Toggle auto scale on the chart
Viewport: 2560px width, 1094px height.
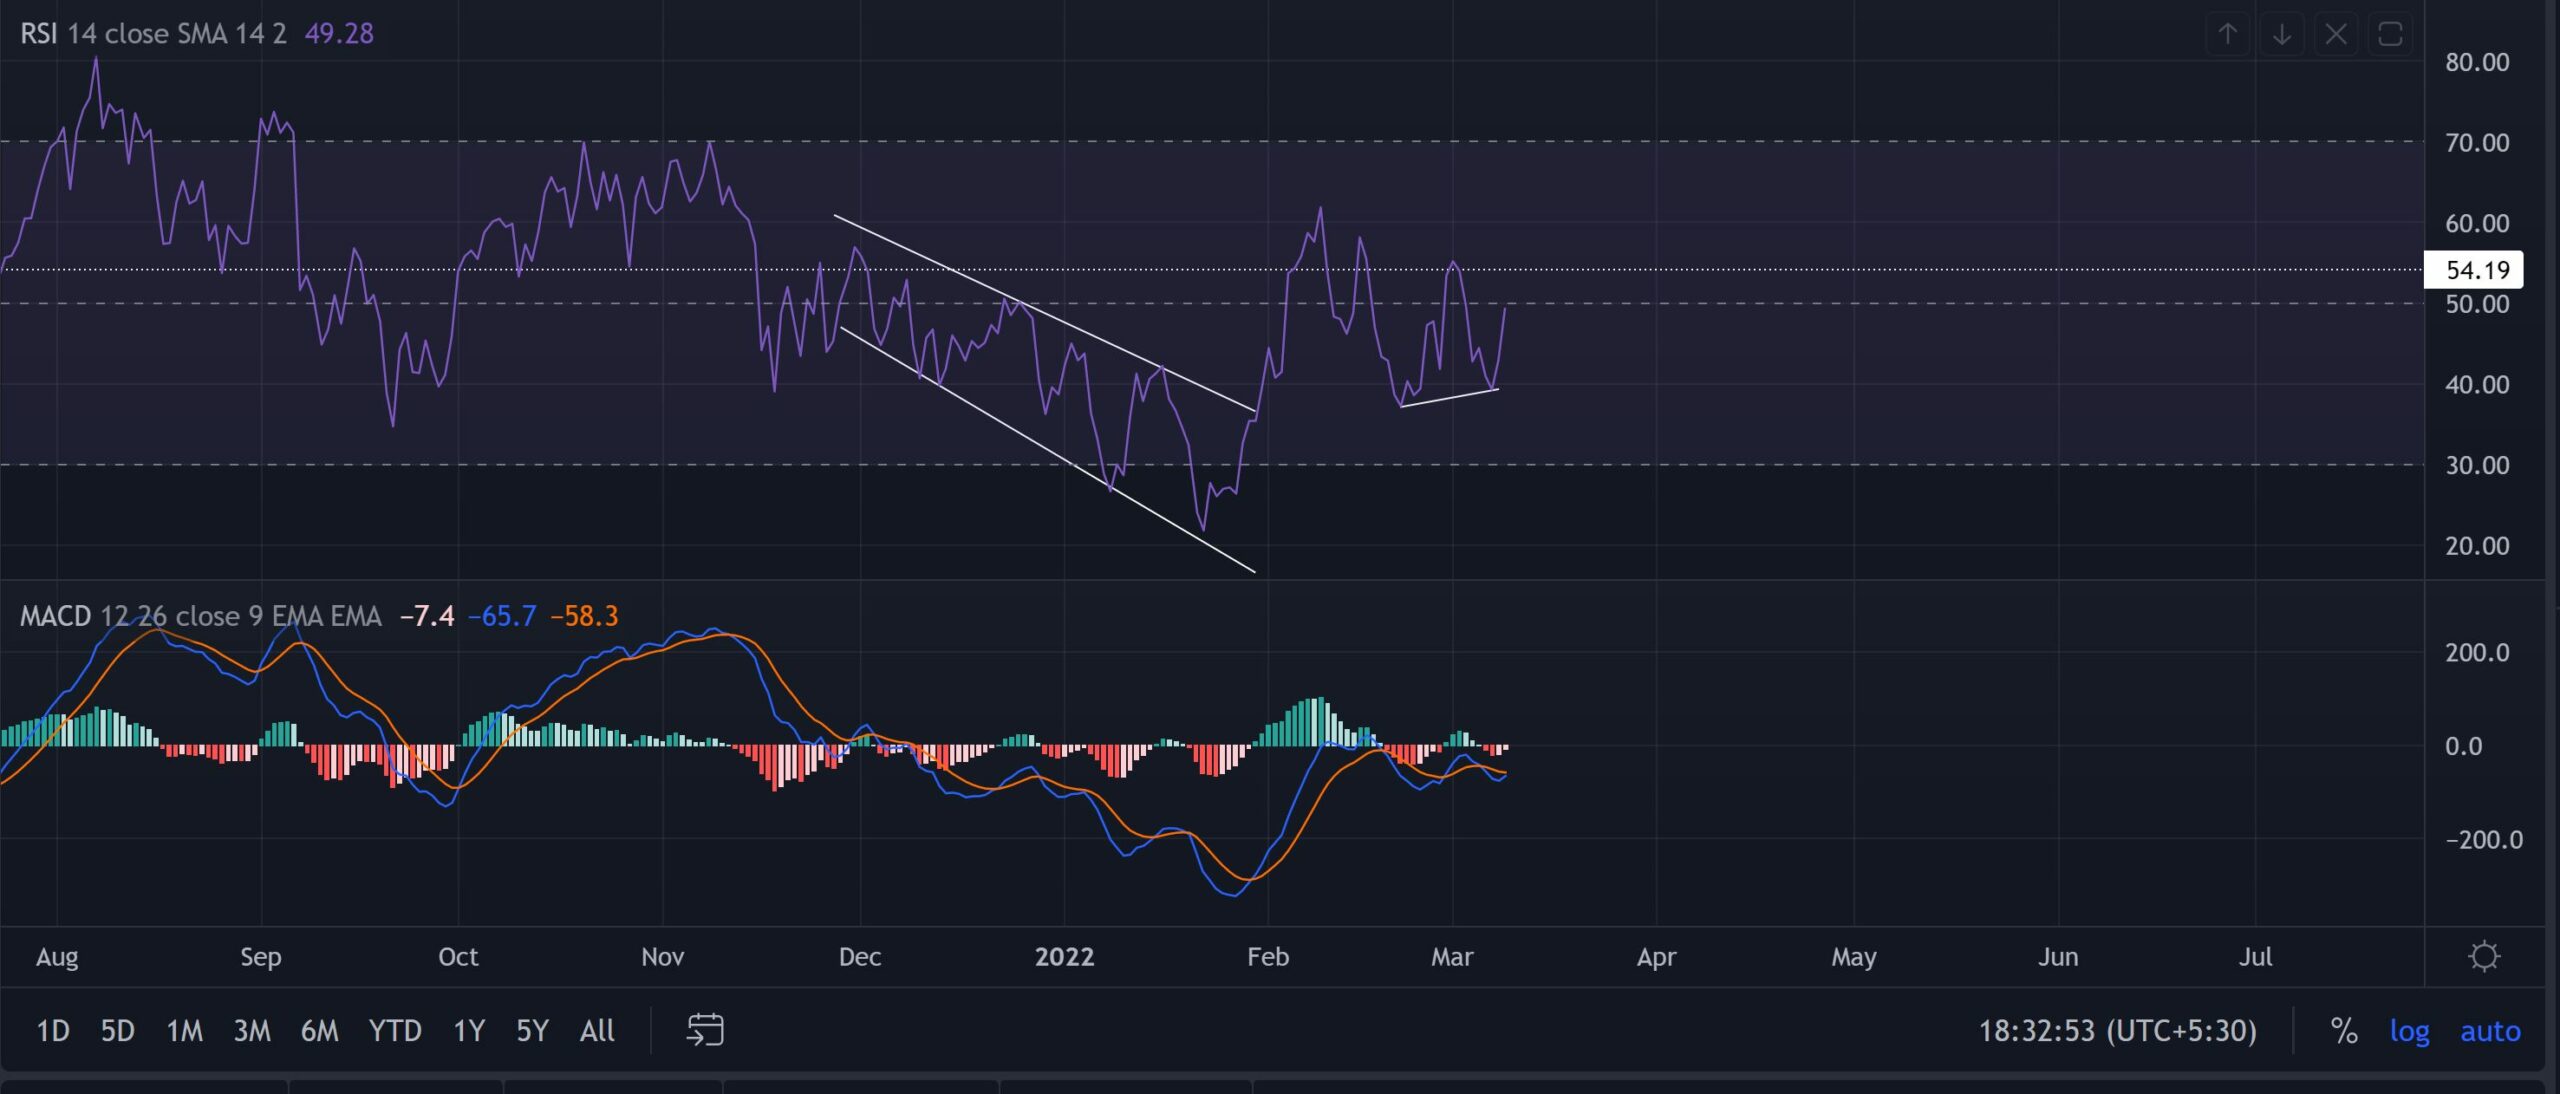click(x=2491, y=1031)
